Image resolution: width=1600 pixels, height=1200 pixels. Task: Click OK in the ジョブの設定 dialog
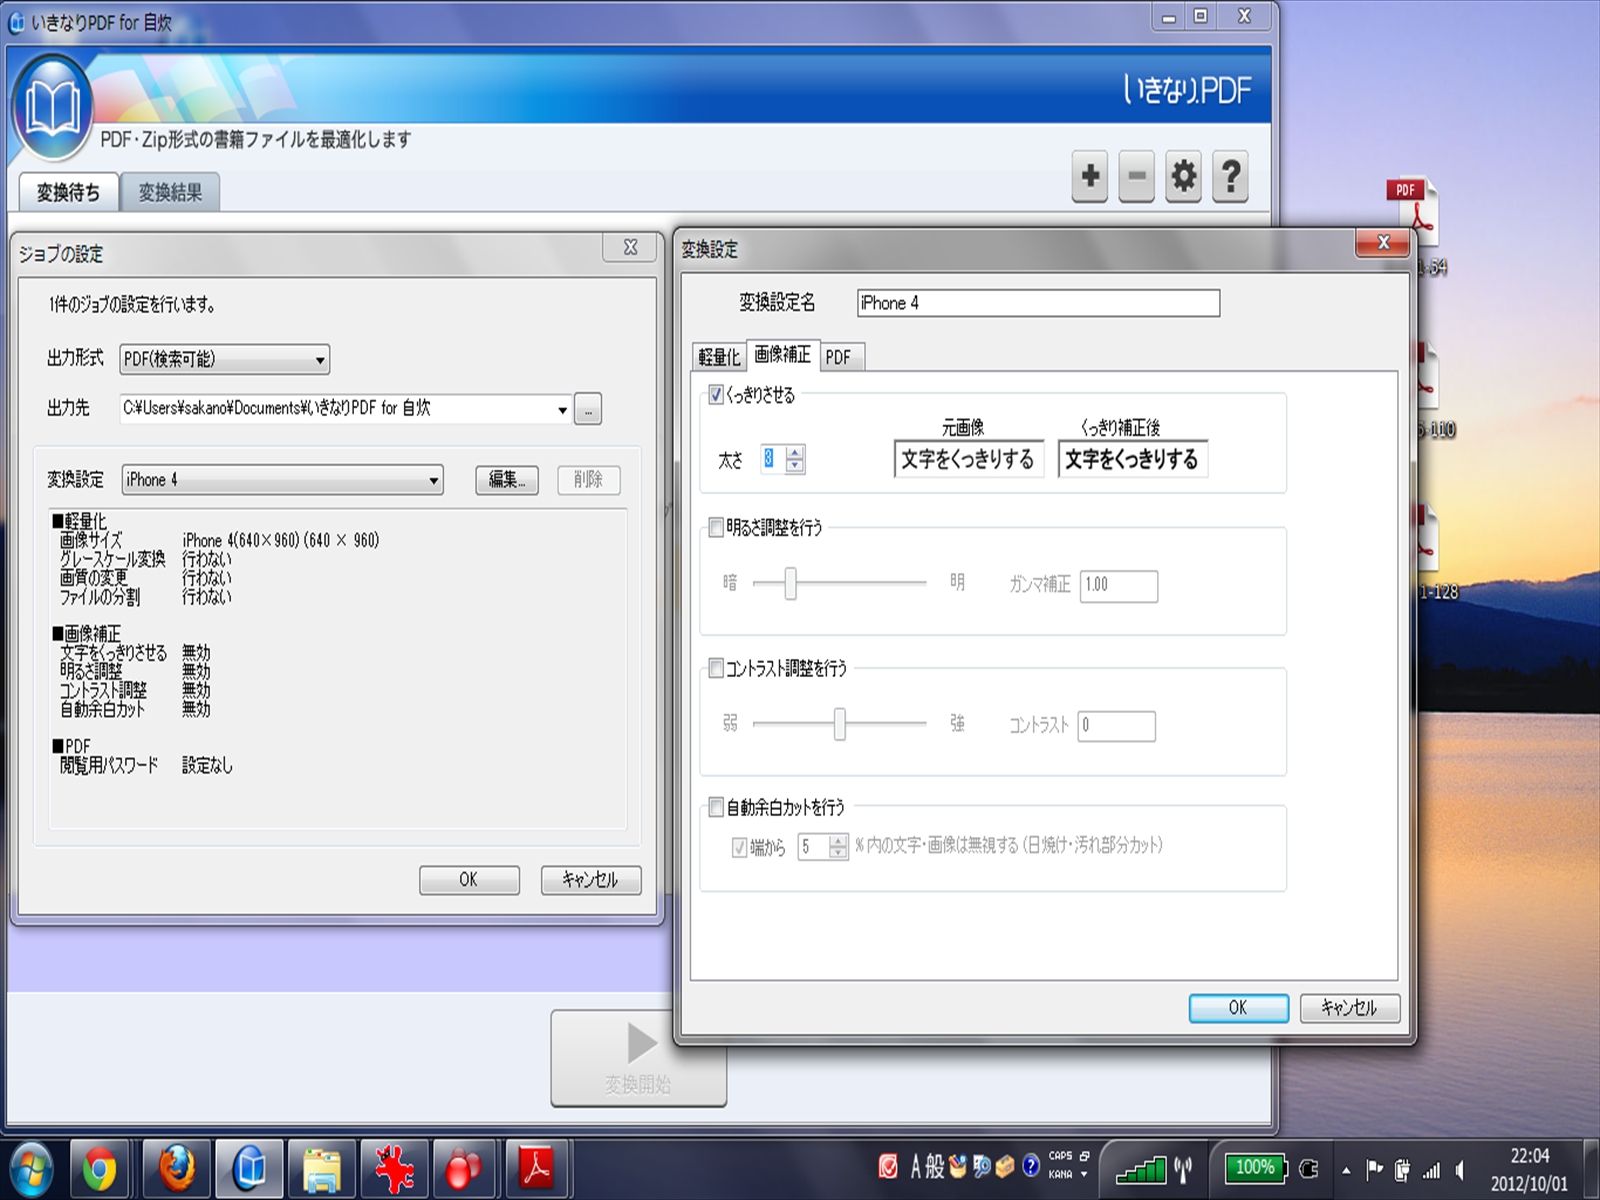[x=469, y=880]
